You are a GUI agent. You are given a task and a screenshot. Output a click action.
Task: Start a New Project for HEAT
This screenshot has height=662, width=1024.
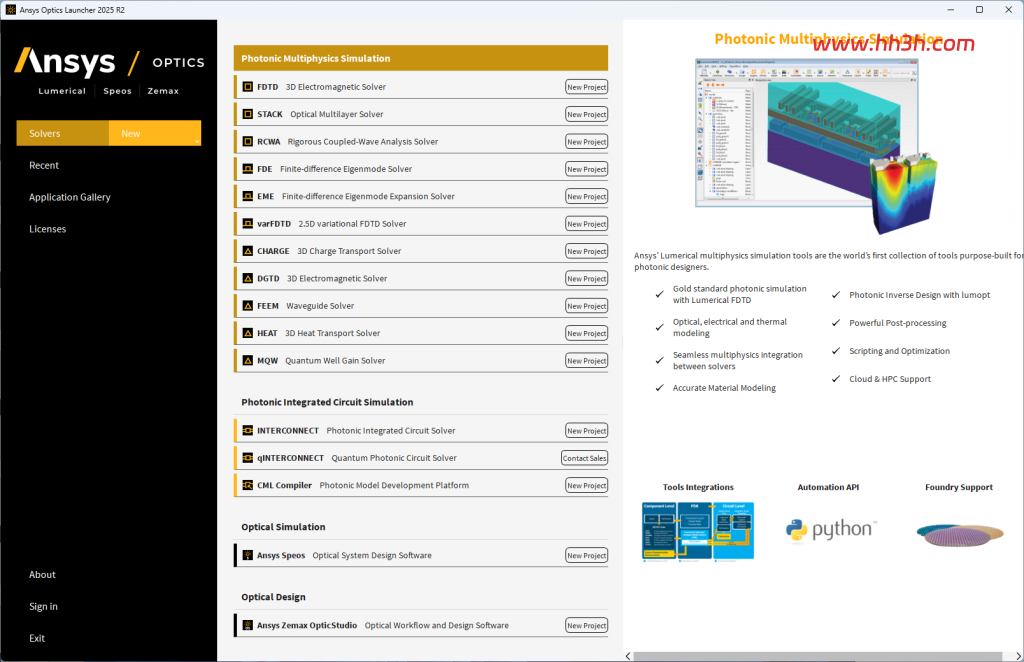point(586,334)
